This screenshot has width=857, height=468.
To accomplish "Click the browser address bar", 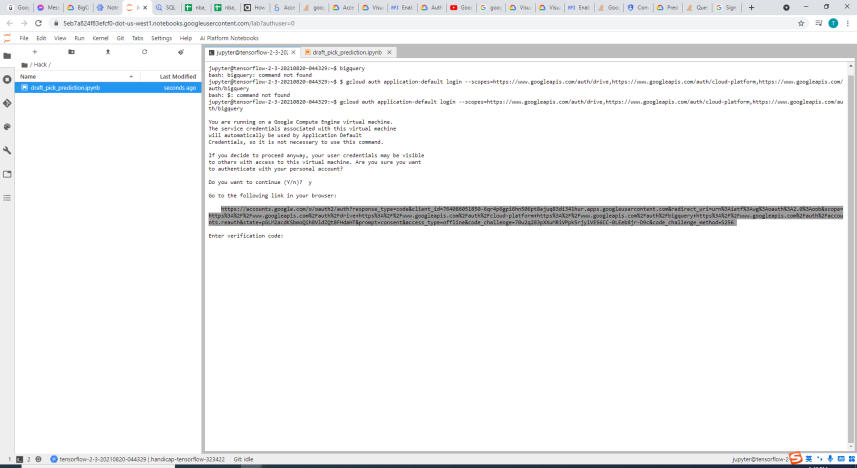I will 426,23.
